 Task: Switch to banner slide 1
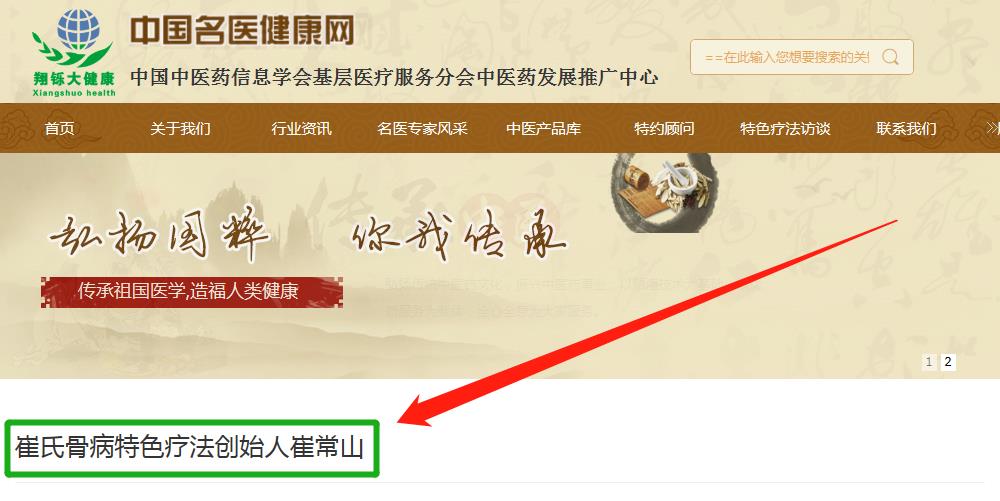click(x=929, y=362)
